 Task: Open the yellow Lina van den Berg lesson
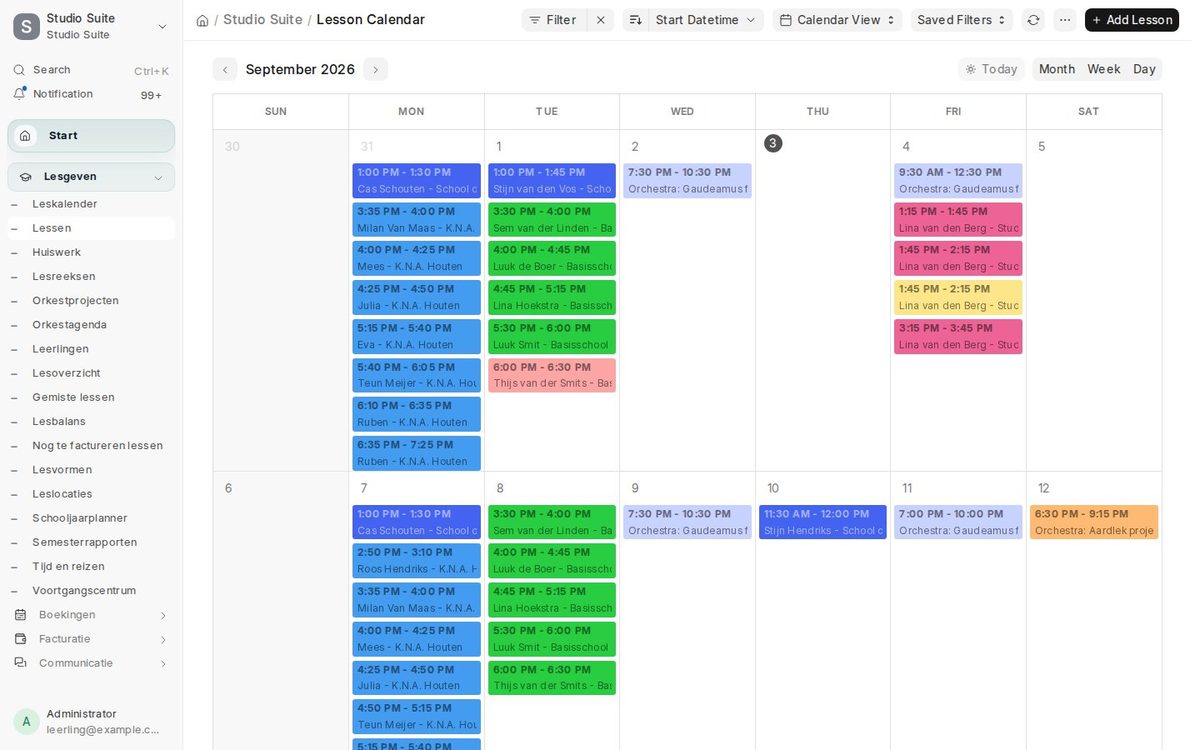pyautogui.click(x=958, y=297)
